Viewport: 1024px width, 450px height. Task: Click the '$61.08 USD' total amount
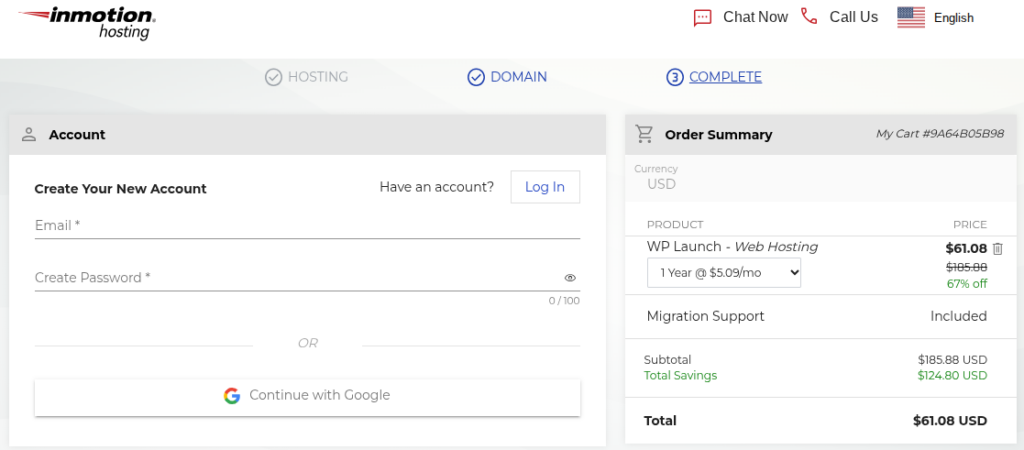[x=950, y=421]
